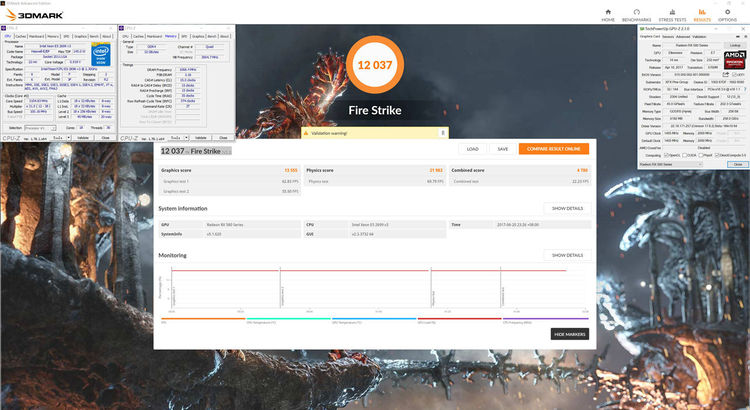Click the left CPU-Z window title icon

3,28
